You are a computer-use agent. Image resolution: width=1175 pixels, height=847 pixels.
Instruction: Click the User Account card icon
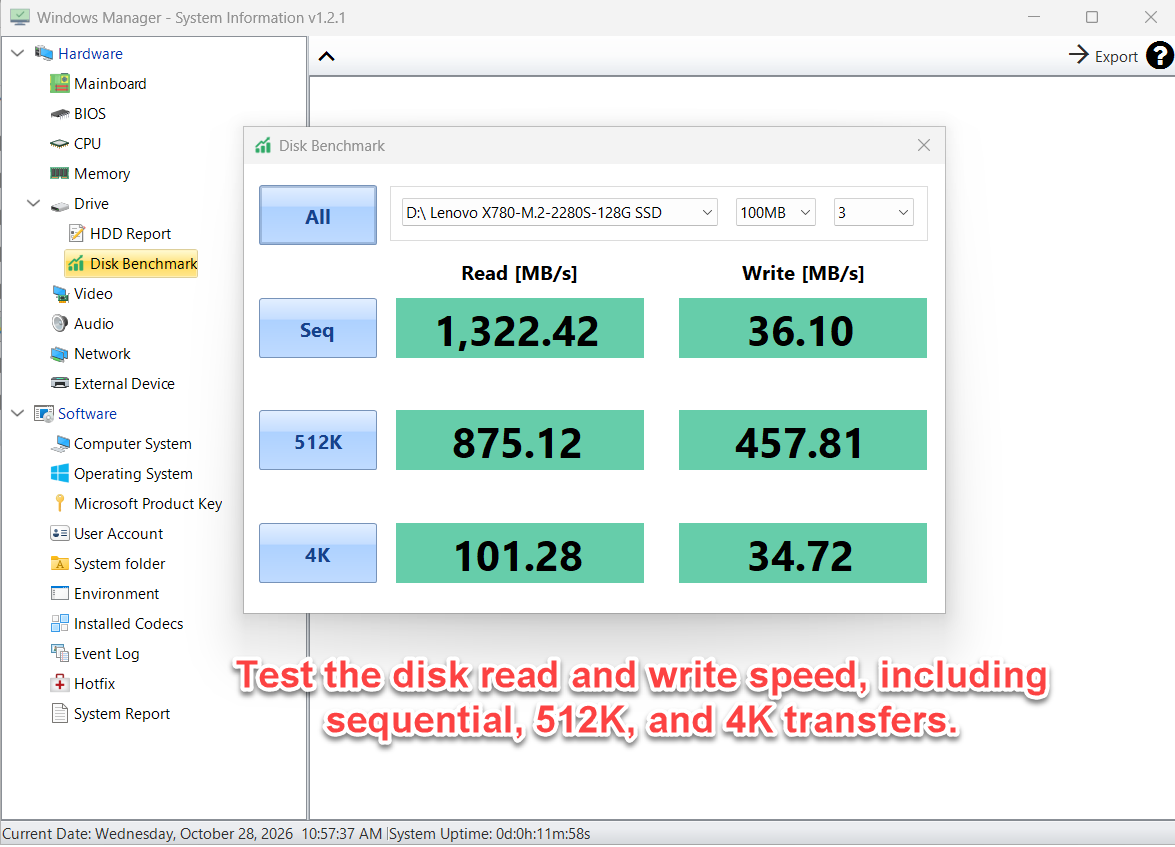(59, 534)
